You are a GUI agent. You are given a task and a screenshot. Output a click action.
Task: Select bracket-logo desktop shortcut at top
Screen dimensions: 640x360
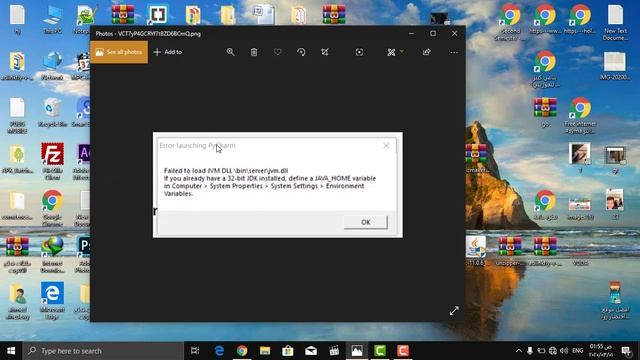tap(158, 15)
